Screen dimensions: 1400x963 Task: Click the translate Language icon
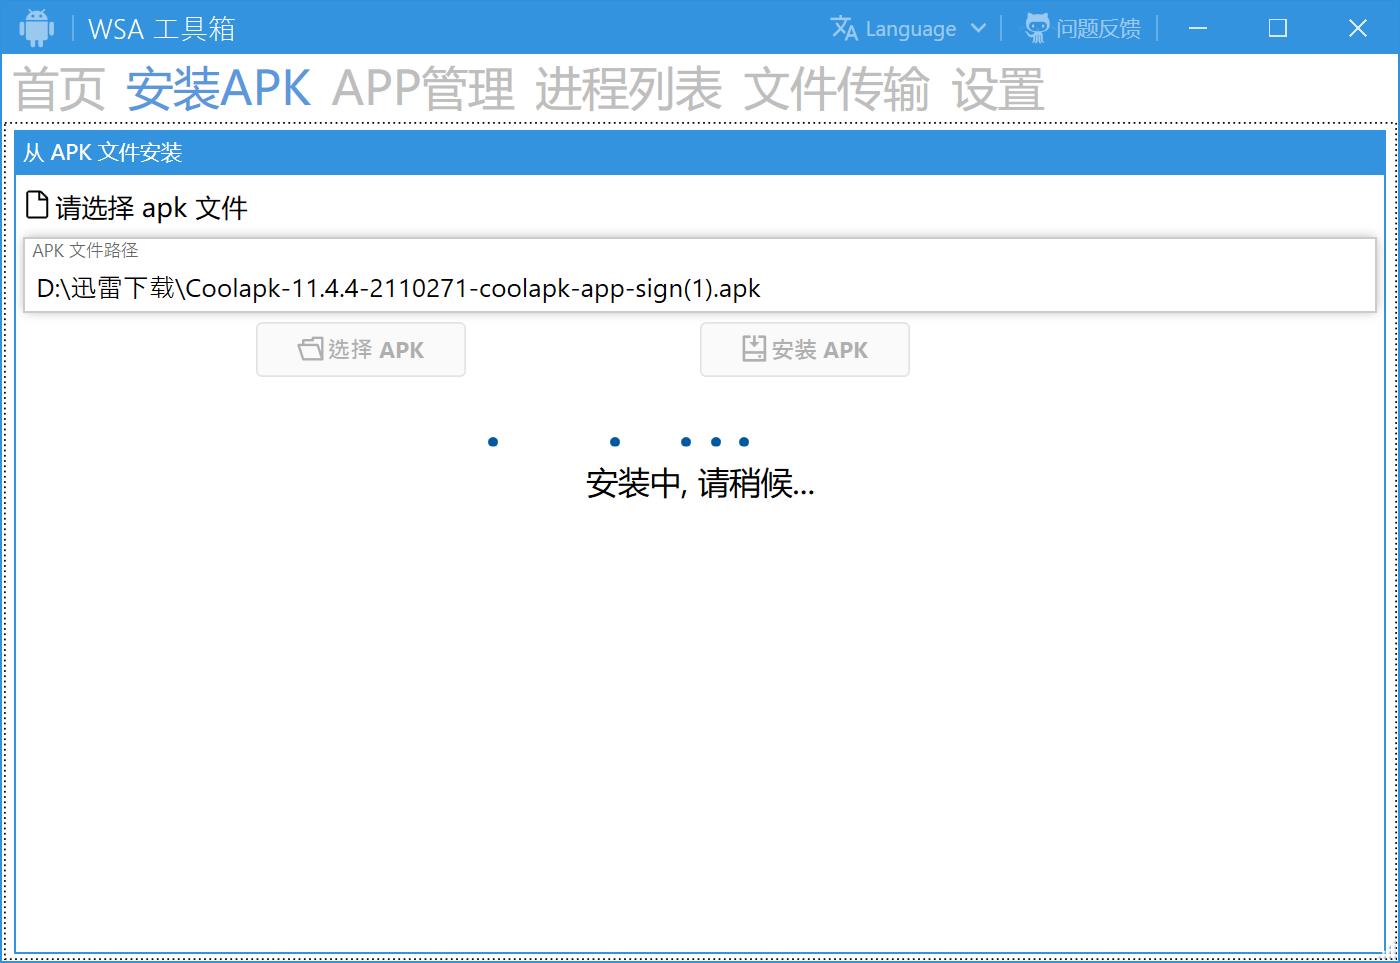coord(844,28)
